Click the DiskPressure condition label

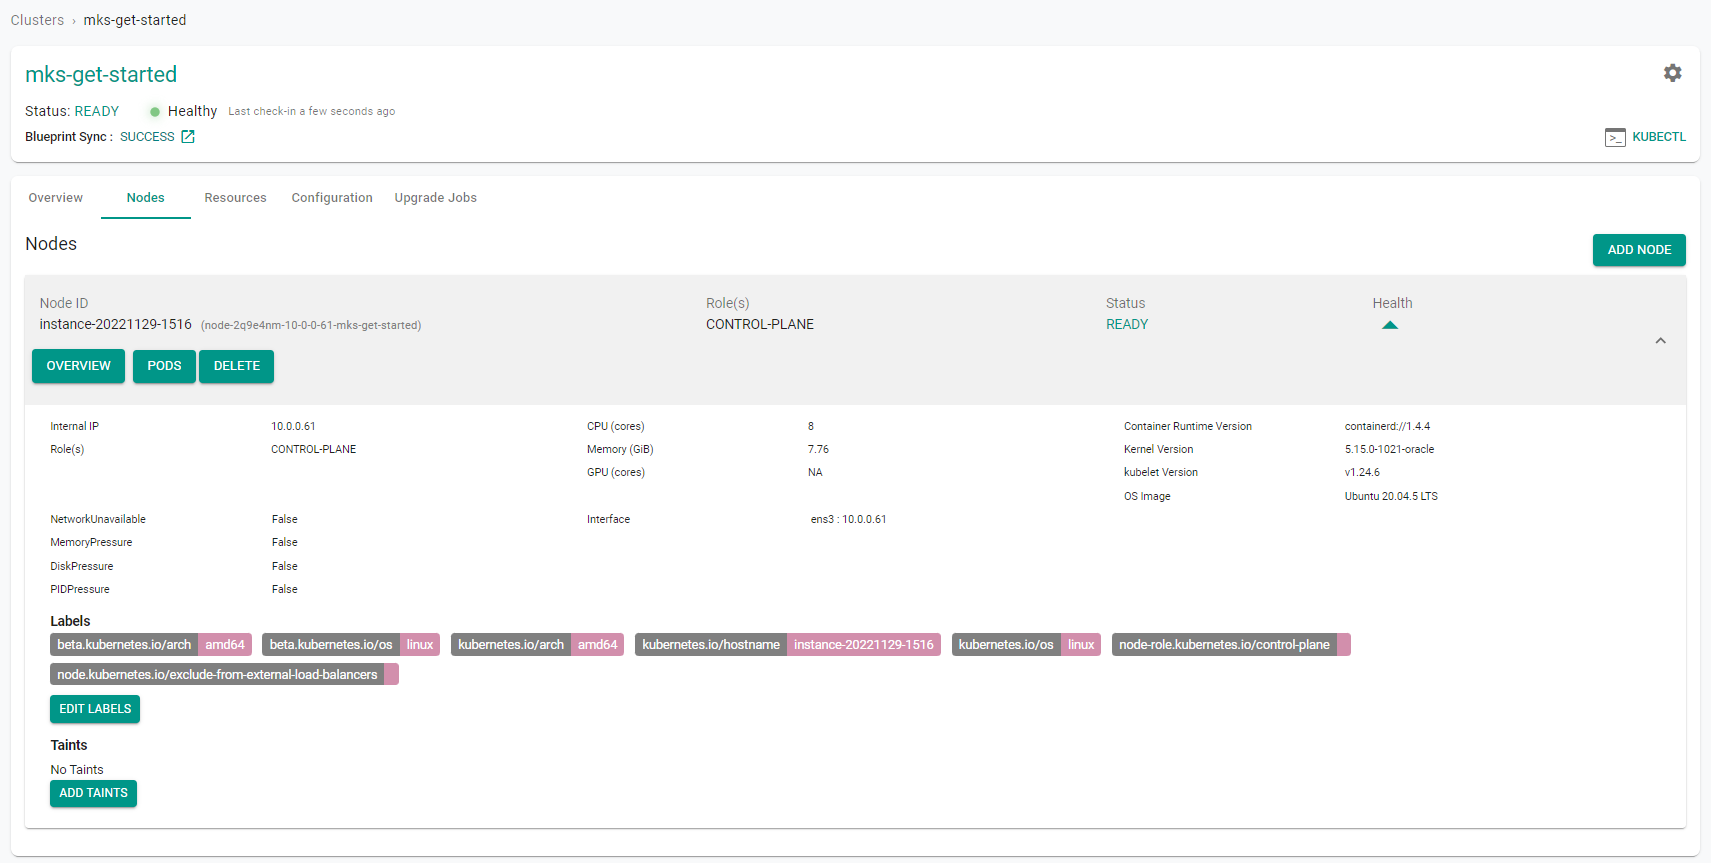click(x=82, y=567)
